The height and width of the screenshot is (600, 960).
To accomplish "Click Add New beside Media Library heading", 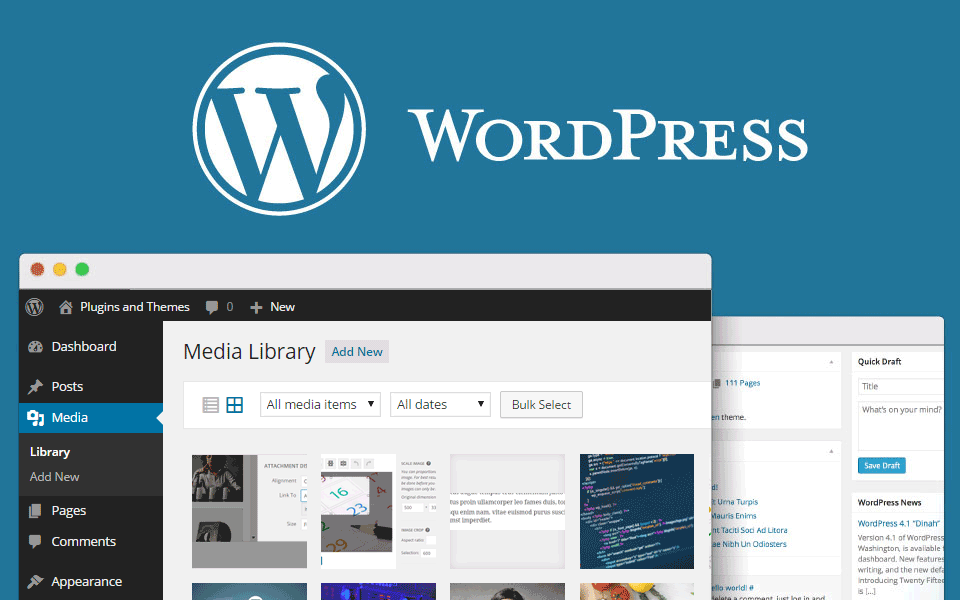I will click(357, 352).
